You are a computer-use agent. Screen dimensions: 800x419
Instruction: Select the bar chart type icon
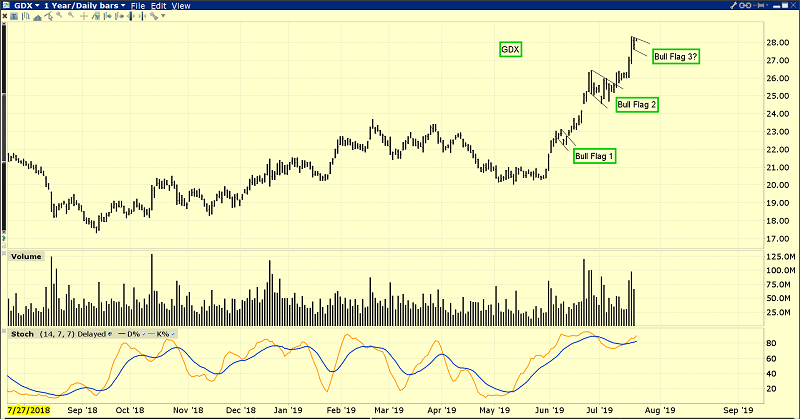point(26,16)
